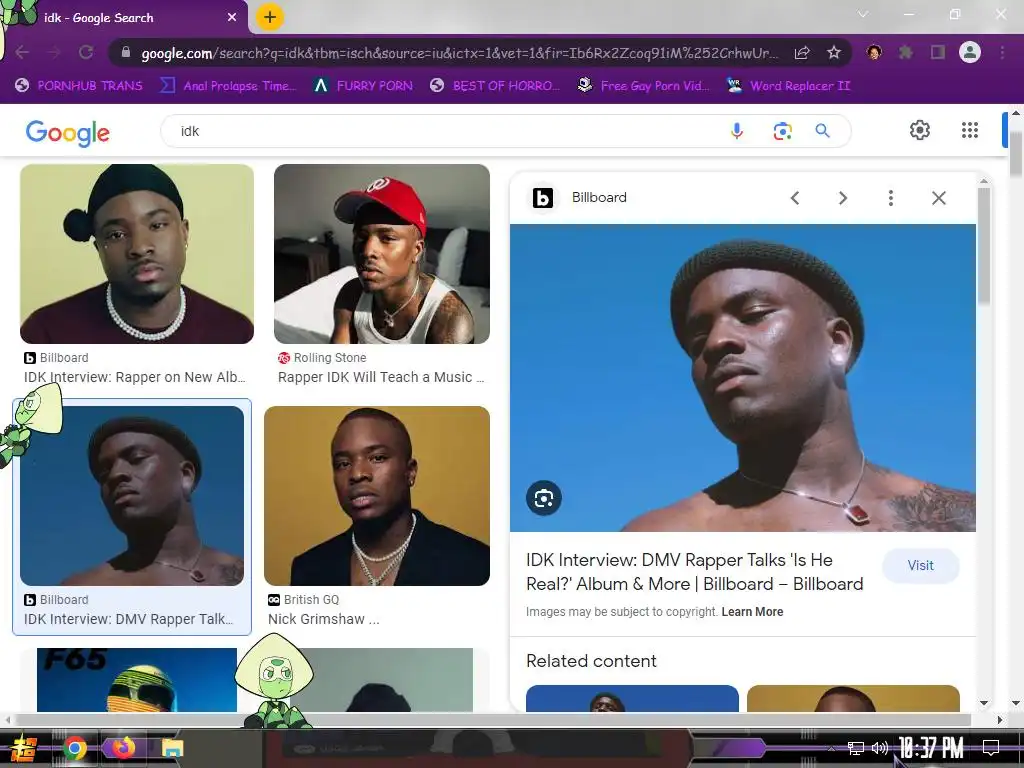
Task: Click the large preview image
Action: pos(743,377)
